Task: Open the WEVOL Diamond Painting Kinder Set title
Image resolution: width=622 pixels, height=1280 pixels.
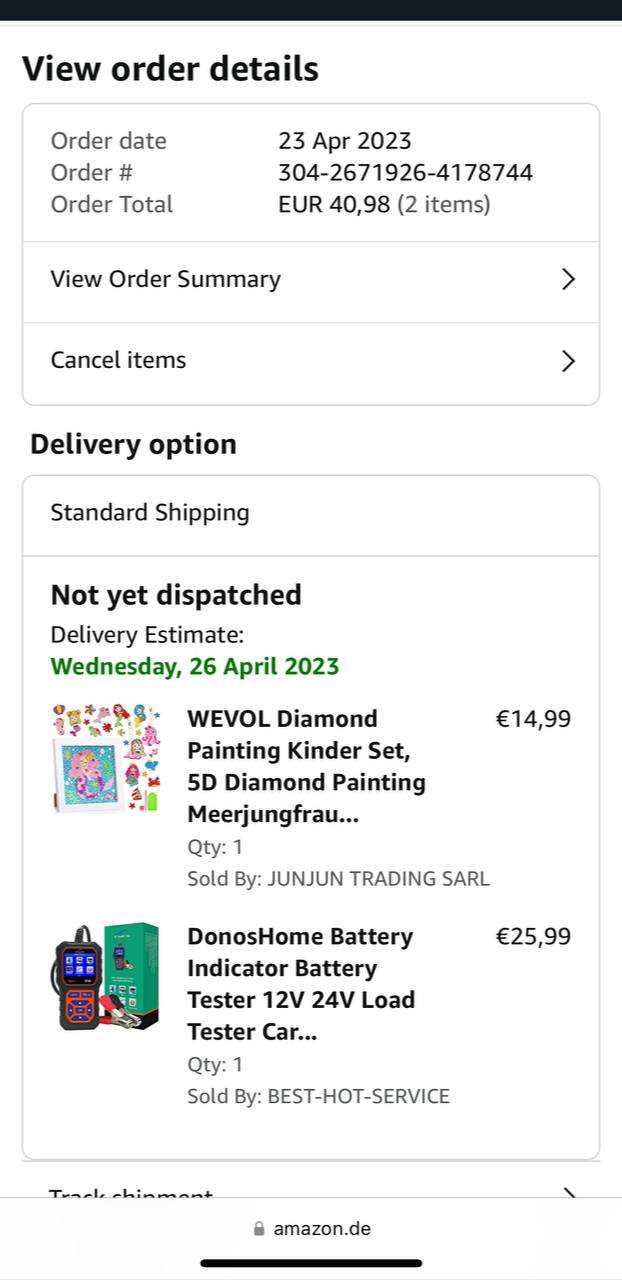Action: click(x=306, y=766)
